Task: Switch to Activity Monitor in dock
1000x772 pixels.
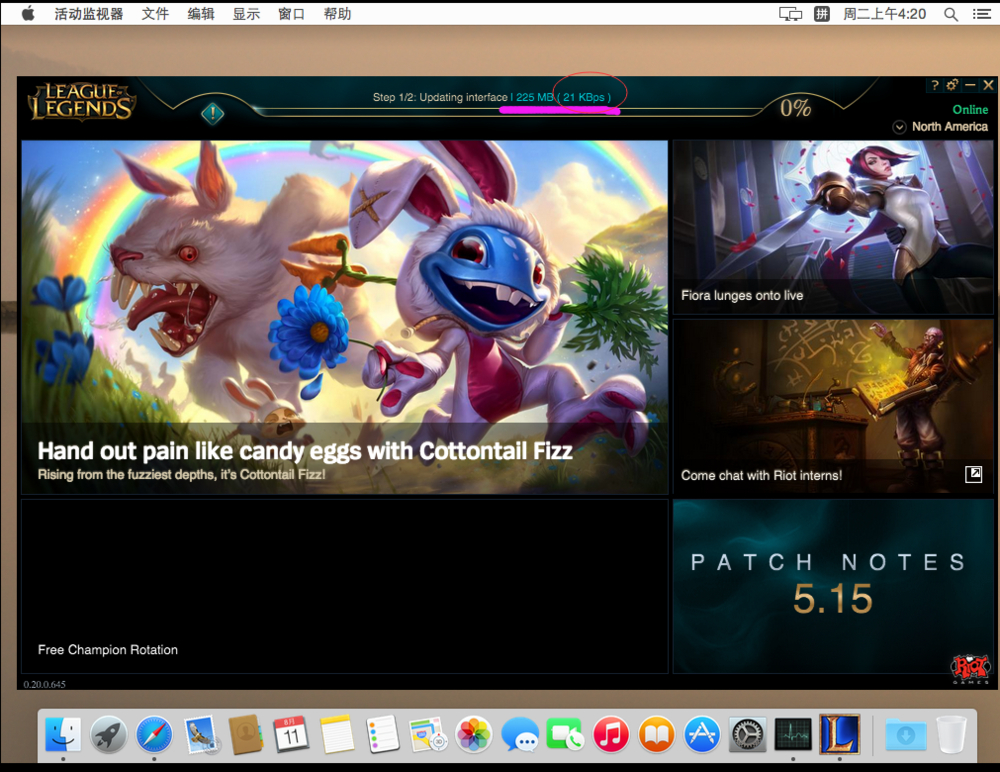Action: click(x=793, y=734)
